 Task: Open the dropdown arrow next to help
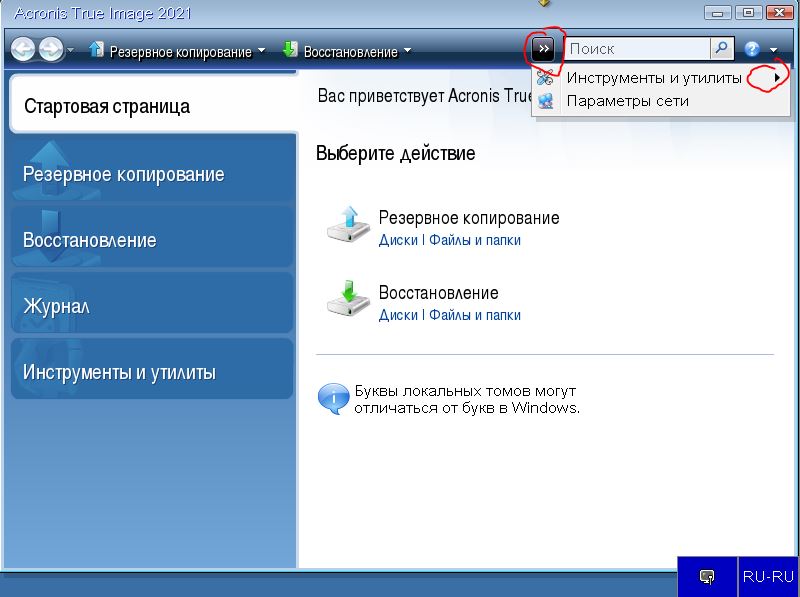(x=773, y=50)
